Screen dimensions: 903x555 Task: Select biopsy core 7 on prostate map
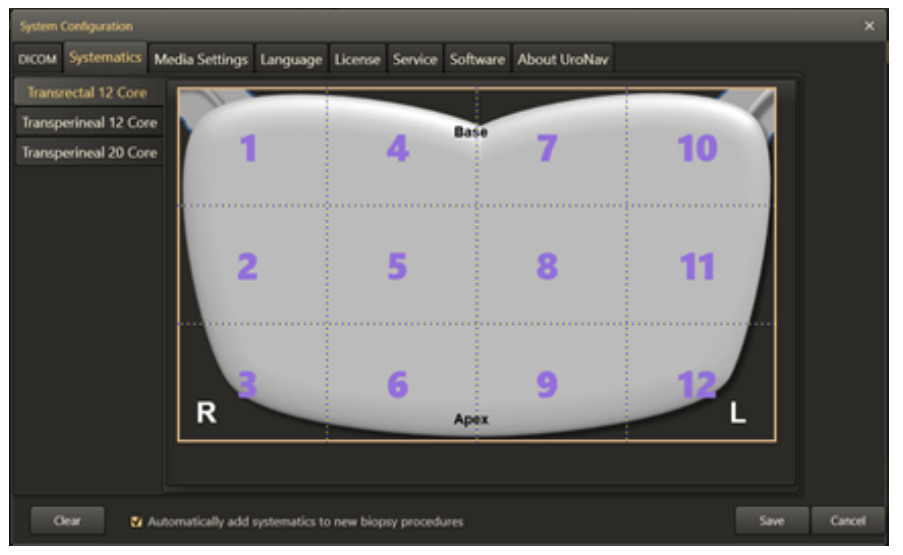point(547,149)
